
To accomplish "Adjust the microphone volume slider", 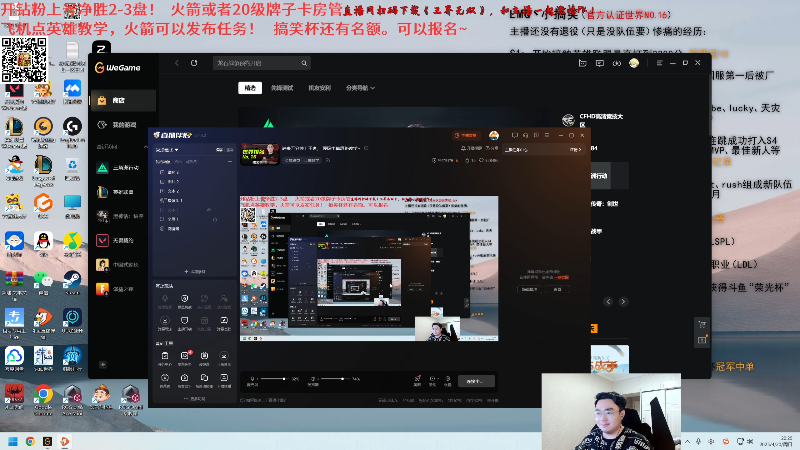I will pos(274,379).
